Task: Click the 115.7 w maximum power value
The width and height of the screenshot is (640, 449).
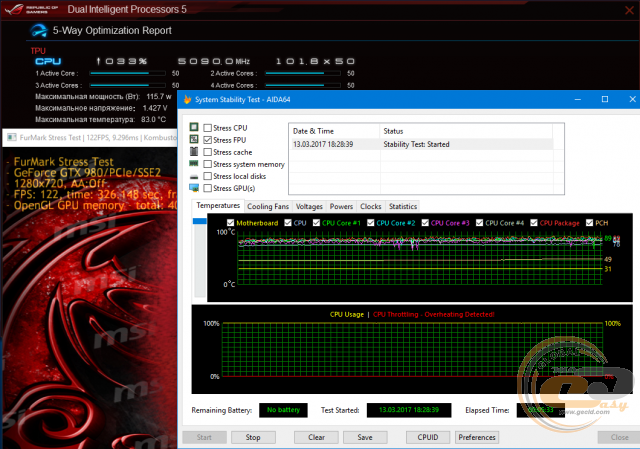Action: (x=159, y=96)
